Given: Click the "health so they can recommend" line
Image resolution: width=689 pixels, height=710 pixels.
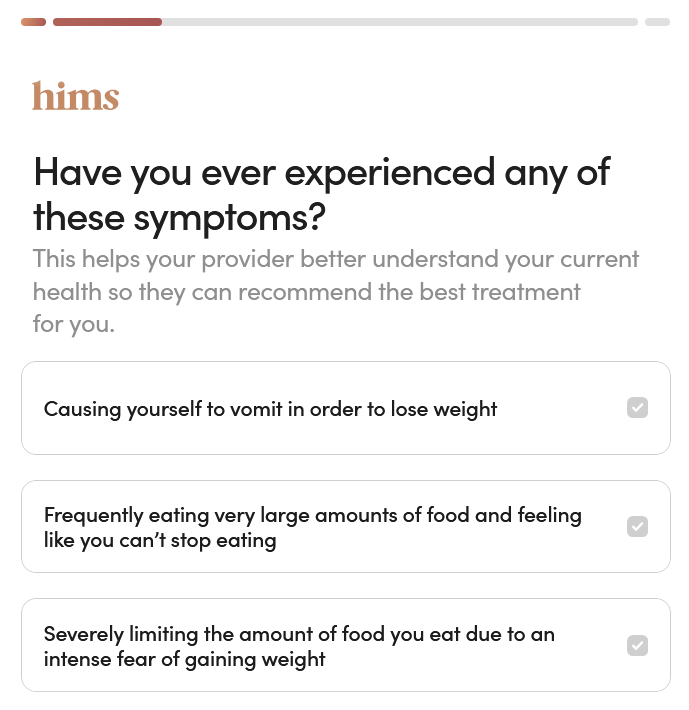Looking at the screenshot, I should click(x=306, y=292).
